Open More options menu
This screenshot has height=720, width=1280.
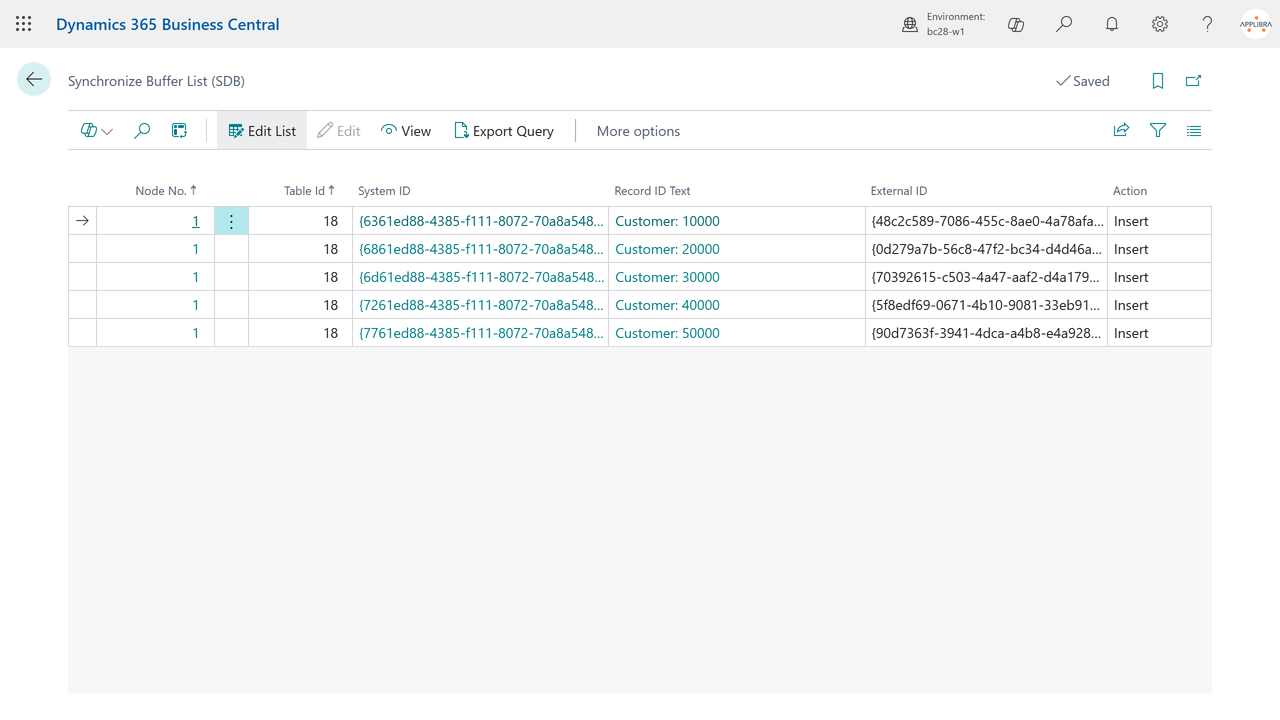click(638, 131)
